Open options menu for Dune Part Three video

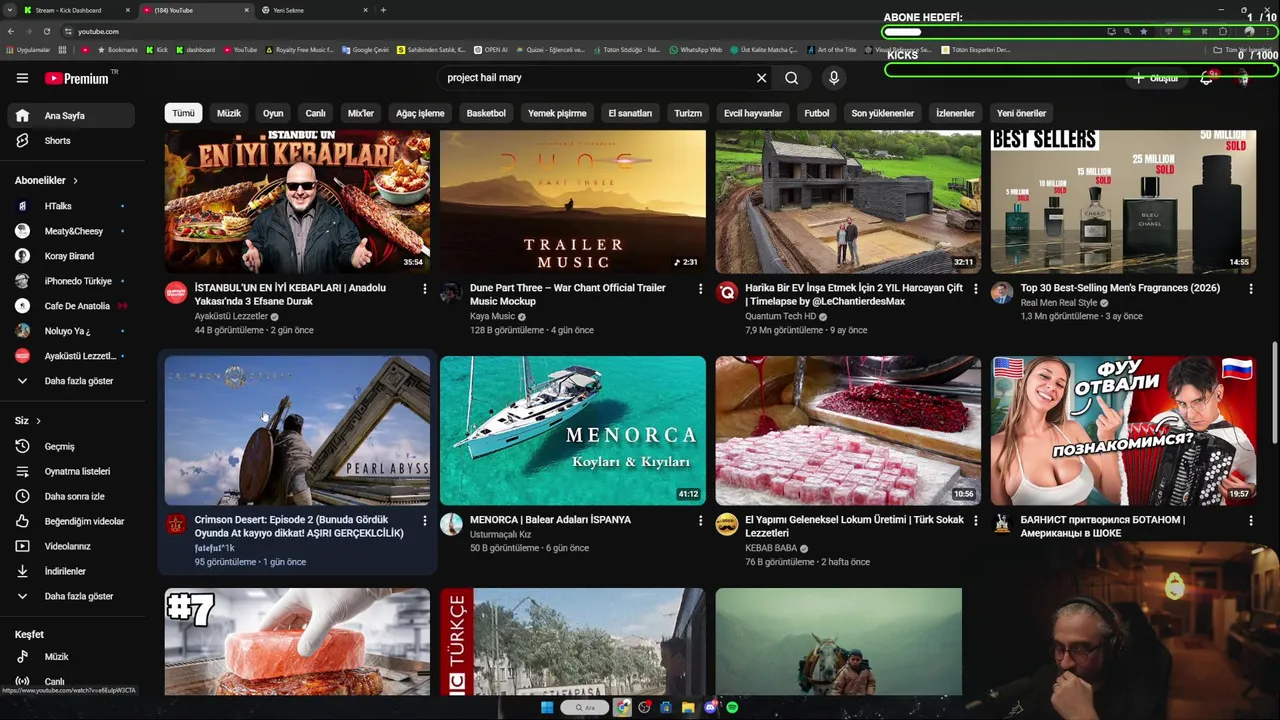coord(700,289)
